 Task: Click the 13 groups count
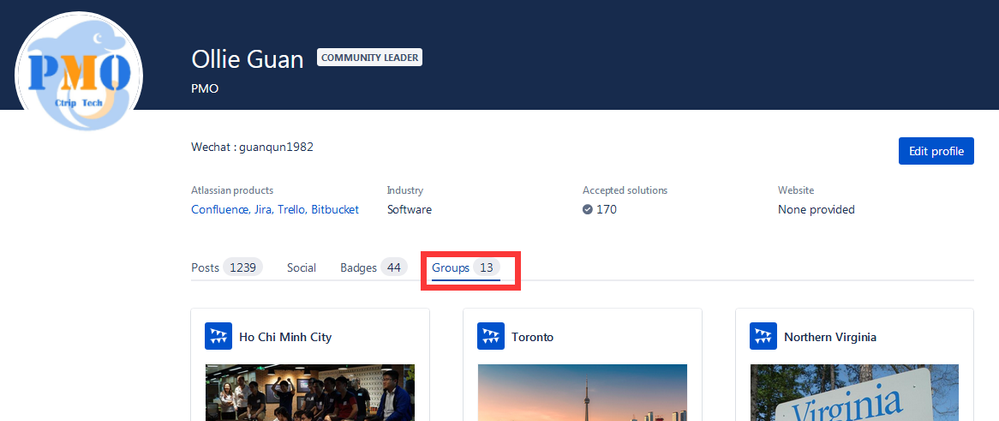(487, 268)
